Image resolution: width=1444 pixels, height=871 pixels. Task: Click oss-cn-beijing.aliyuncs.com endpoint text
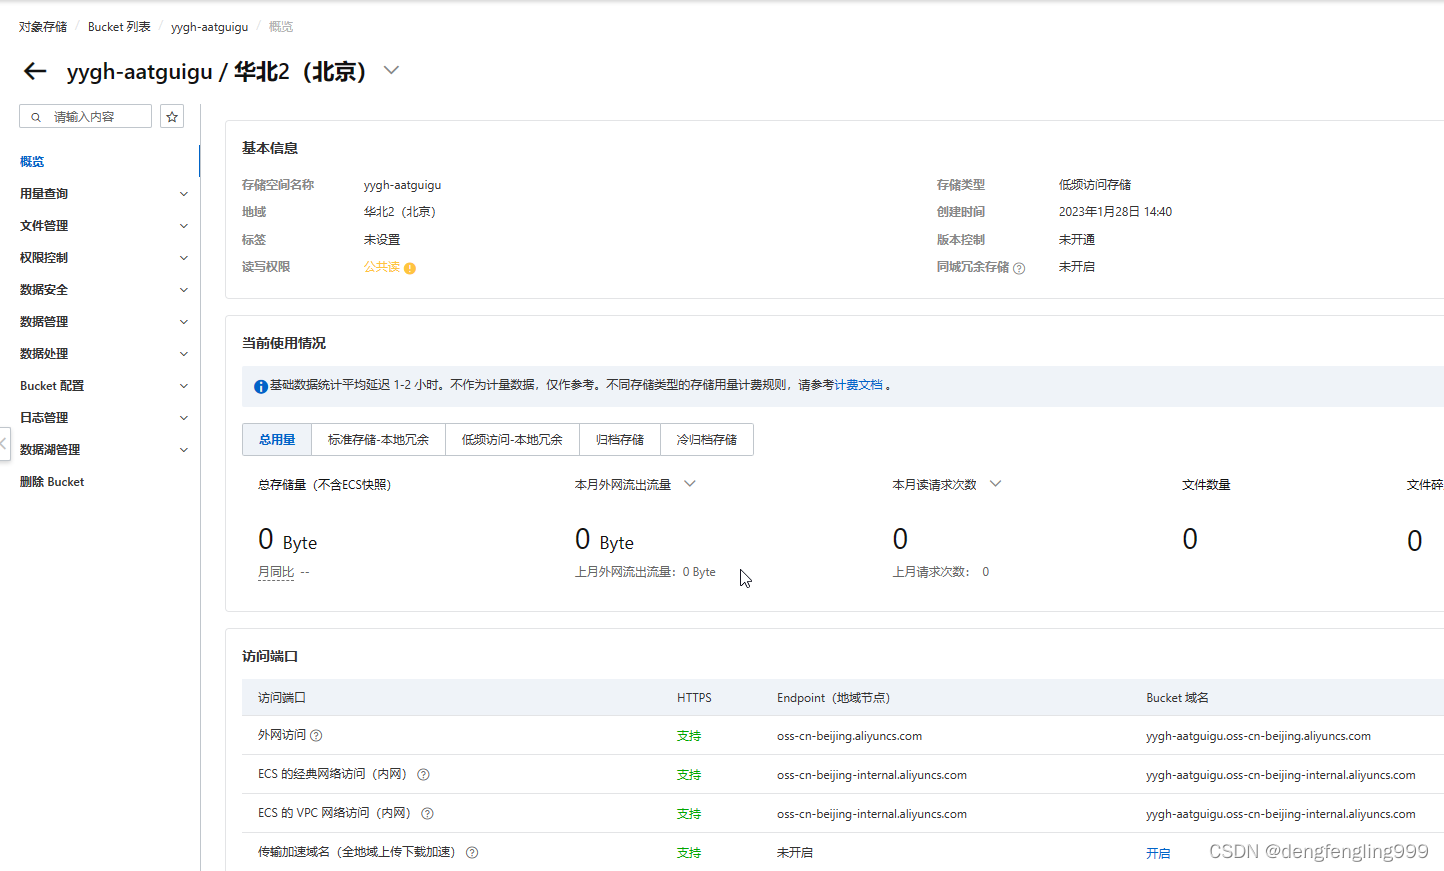(x=849, y=736)
